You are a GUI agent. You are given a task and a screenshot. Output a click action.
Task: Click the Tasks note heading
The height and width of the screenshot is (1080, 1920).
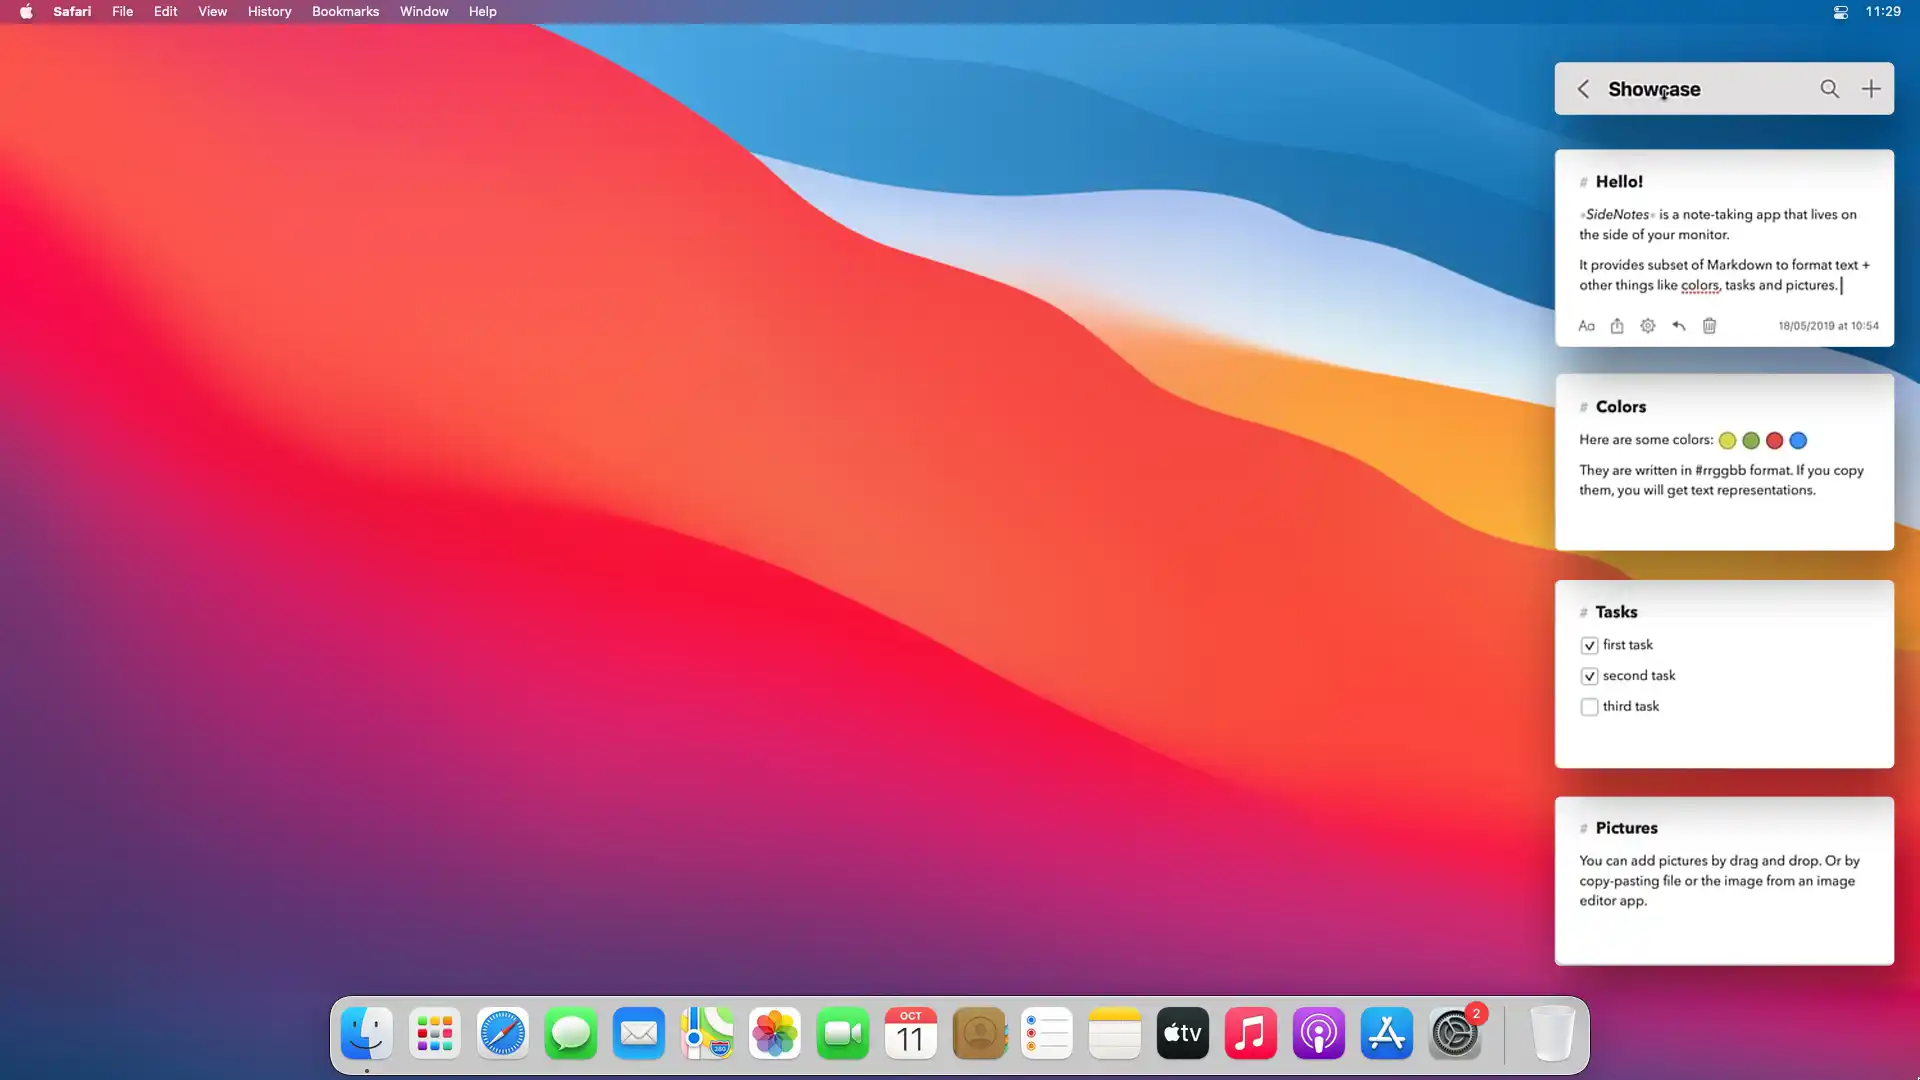click(1616, 612)
